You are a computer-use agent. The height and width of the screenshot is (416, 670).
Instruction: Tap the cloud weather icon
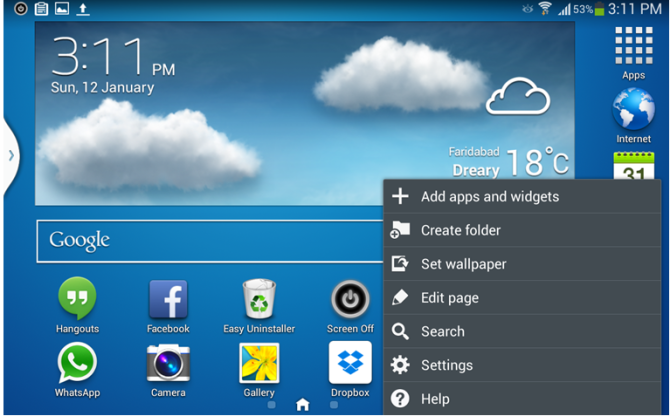coord(518,96)
